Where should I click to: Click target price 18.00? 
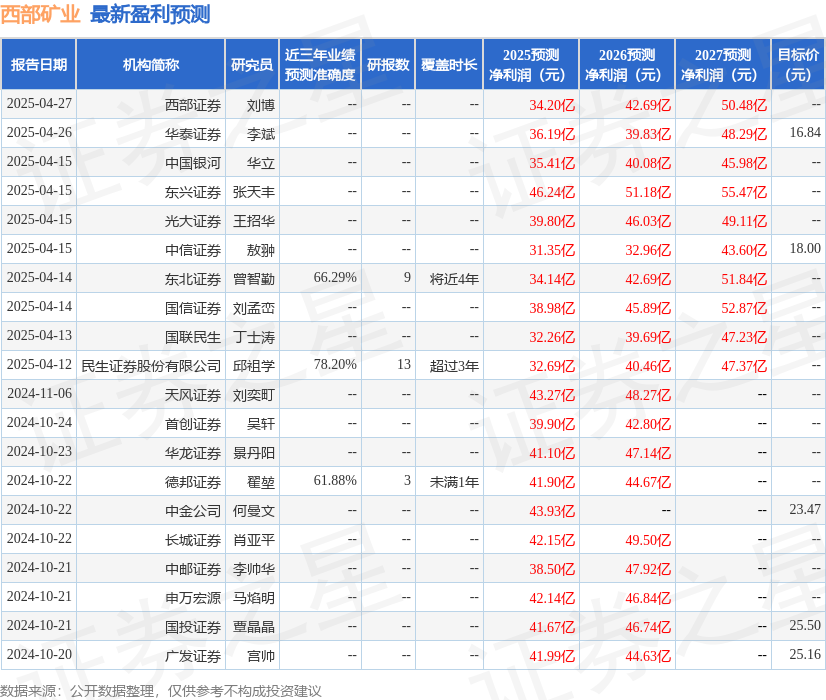click(x=805, y=249)
